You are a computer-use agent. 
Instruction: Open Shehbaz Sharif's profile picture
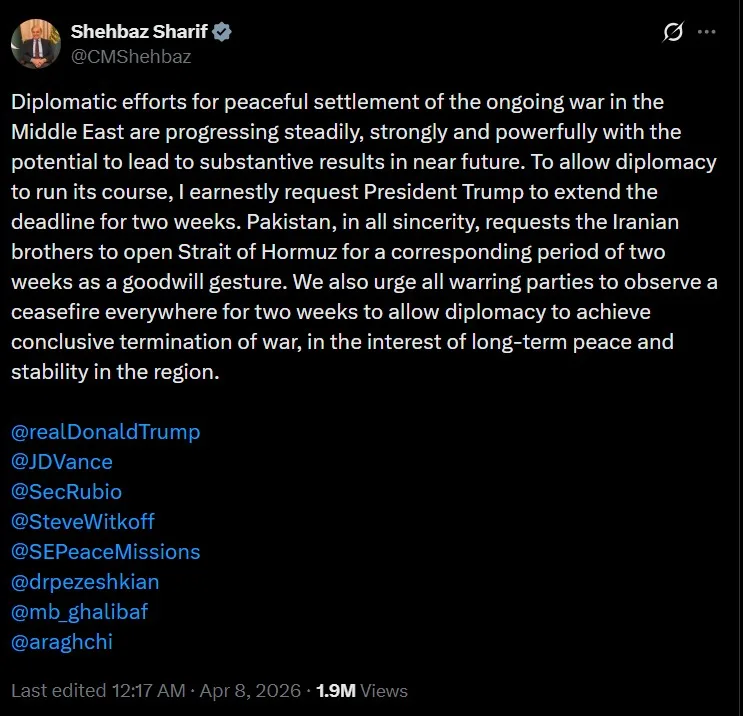(35, 43)
